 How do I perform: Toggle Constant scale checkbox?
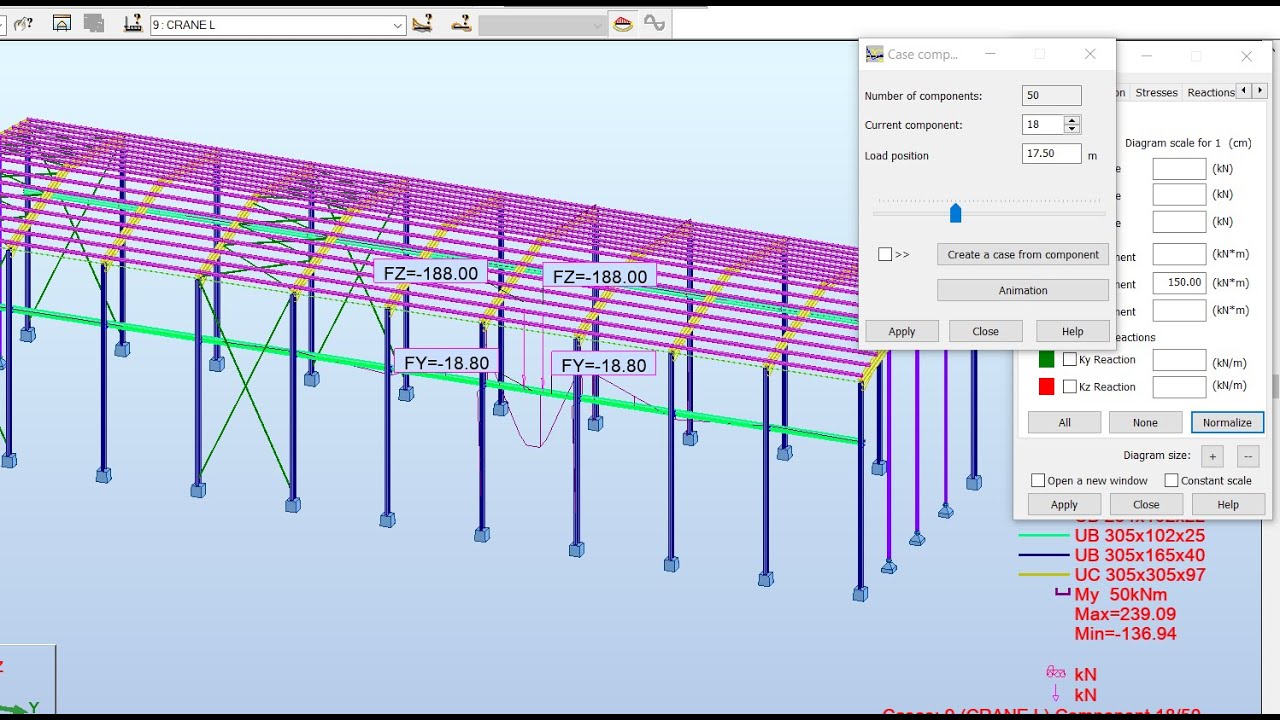1171,481
